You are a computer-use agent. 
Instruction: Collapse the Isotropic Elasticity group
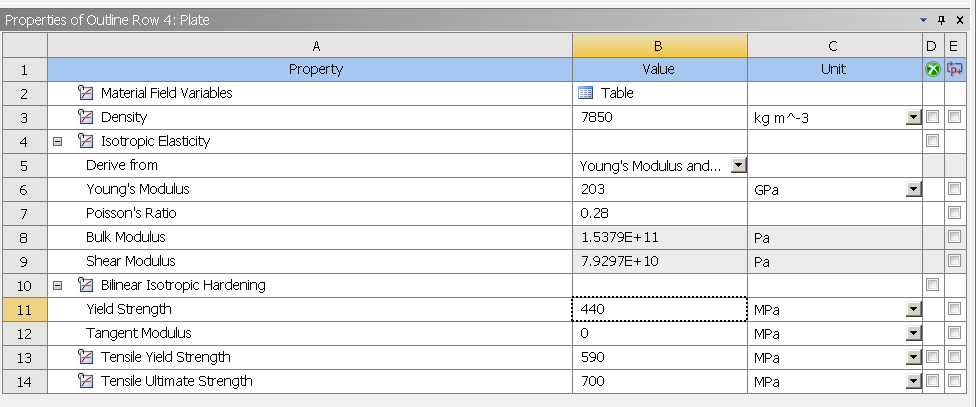pos(57,141)
